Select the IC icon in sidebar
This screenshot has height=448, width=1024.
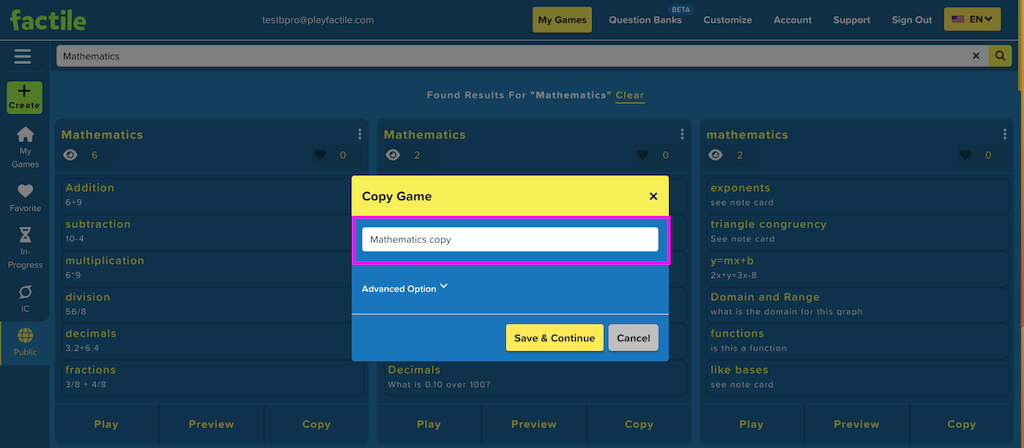click(25, 291)
